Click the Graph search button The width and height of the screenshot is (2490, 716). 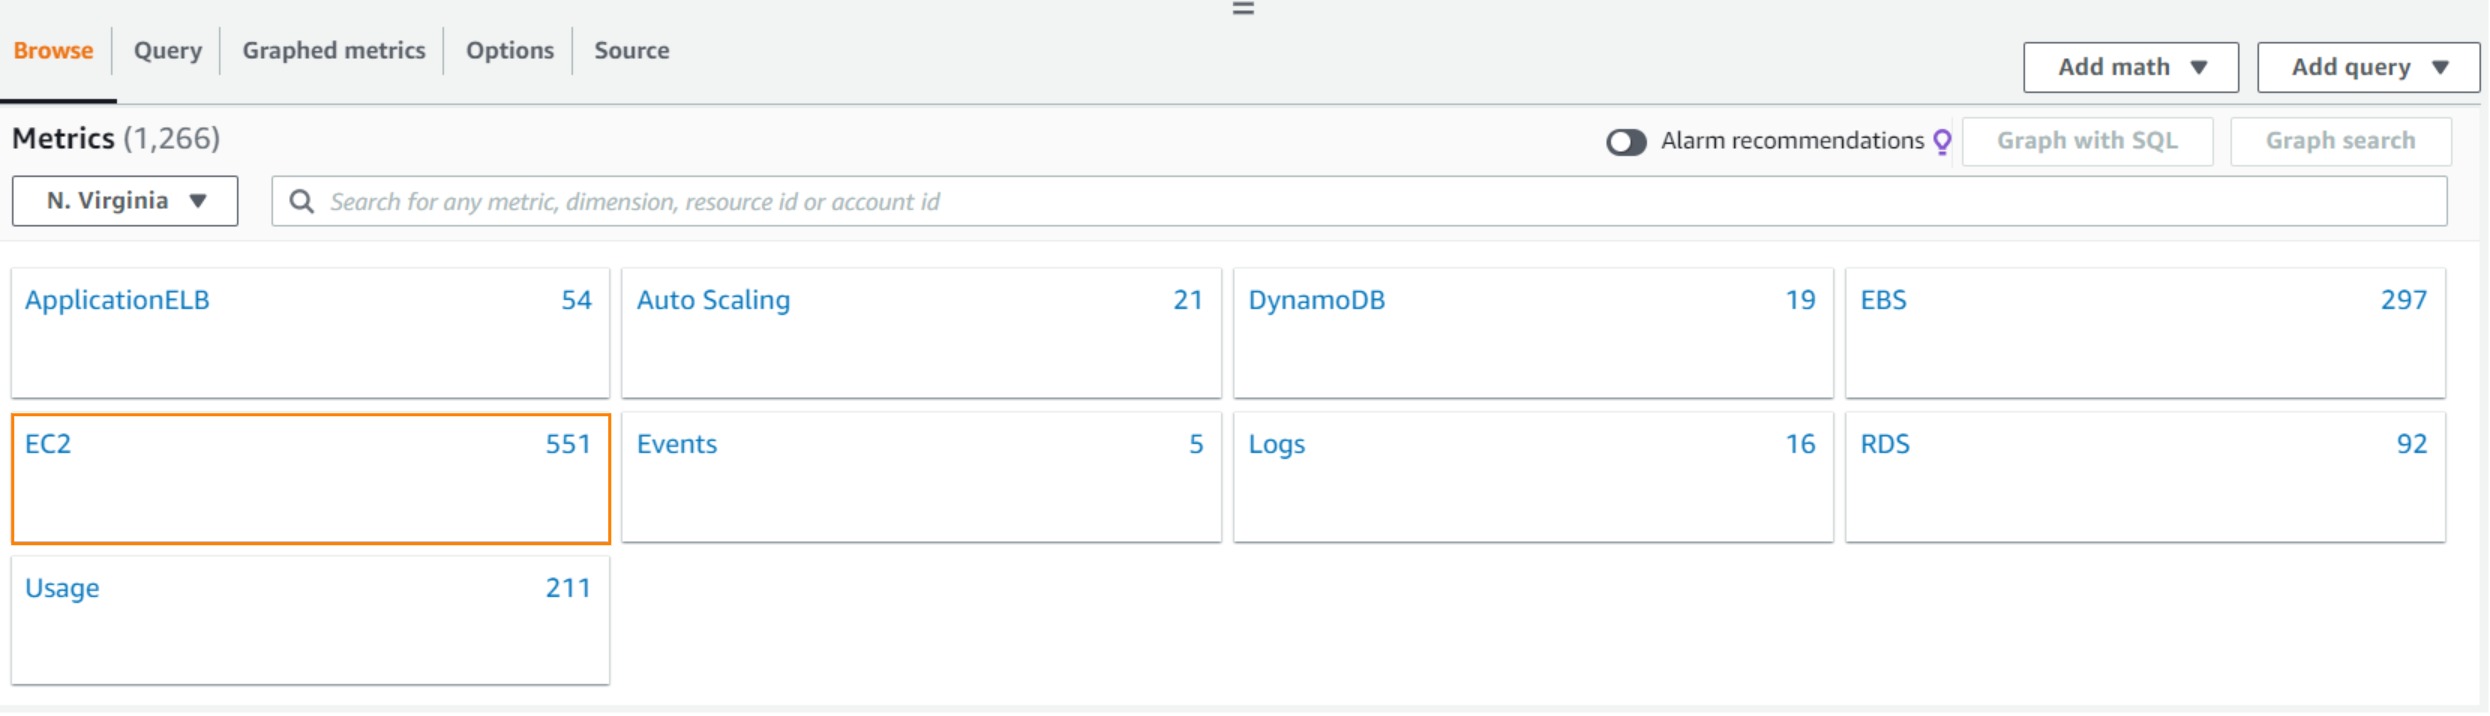tap(2340, 141)
